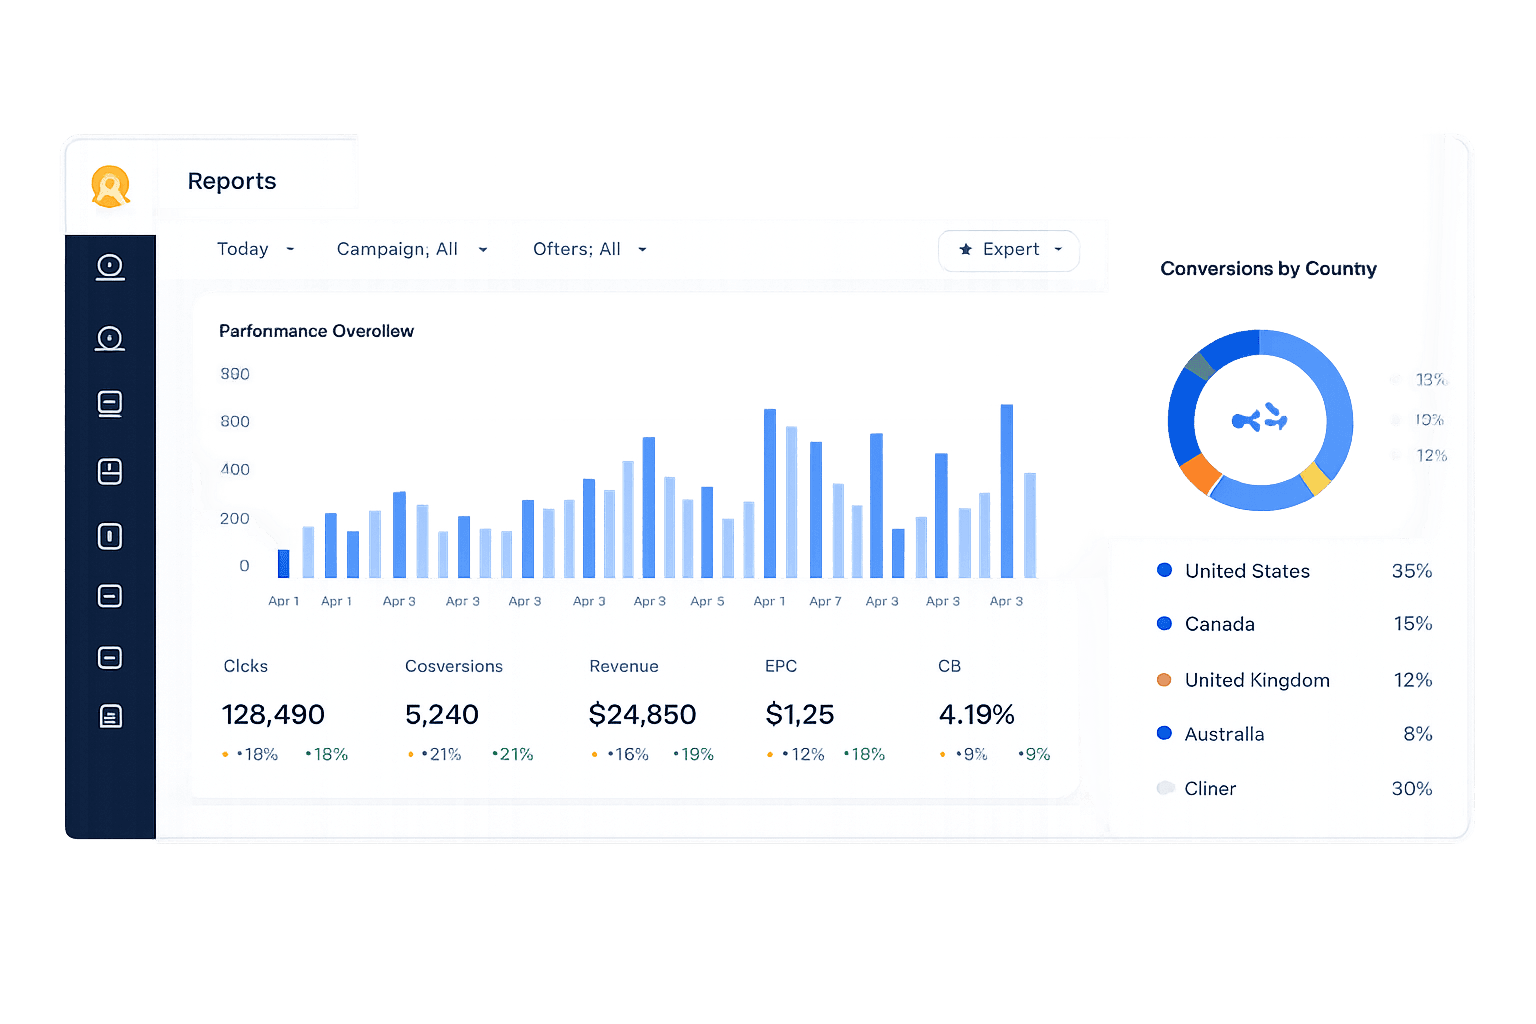Screen dimensions: 1536x1024
Task: Click the orange app logo
Action: [x=110, y=186]
